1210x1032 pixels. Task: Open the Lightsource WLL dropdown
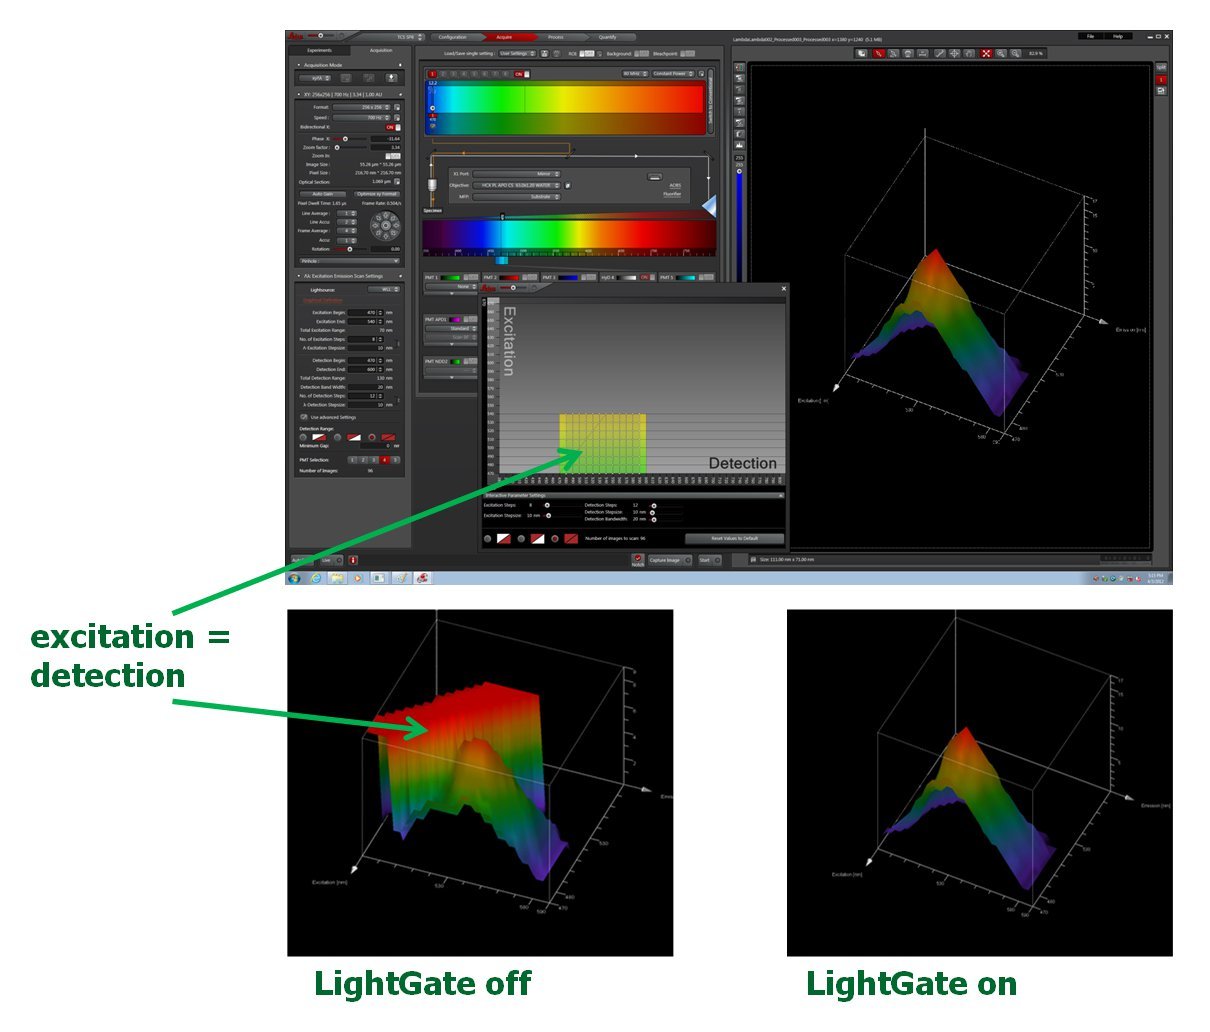coord(385,289)
